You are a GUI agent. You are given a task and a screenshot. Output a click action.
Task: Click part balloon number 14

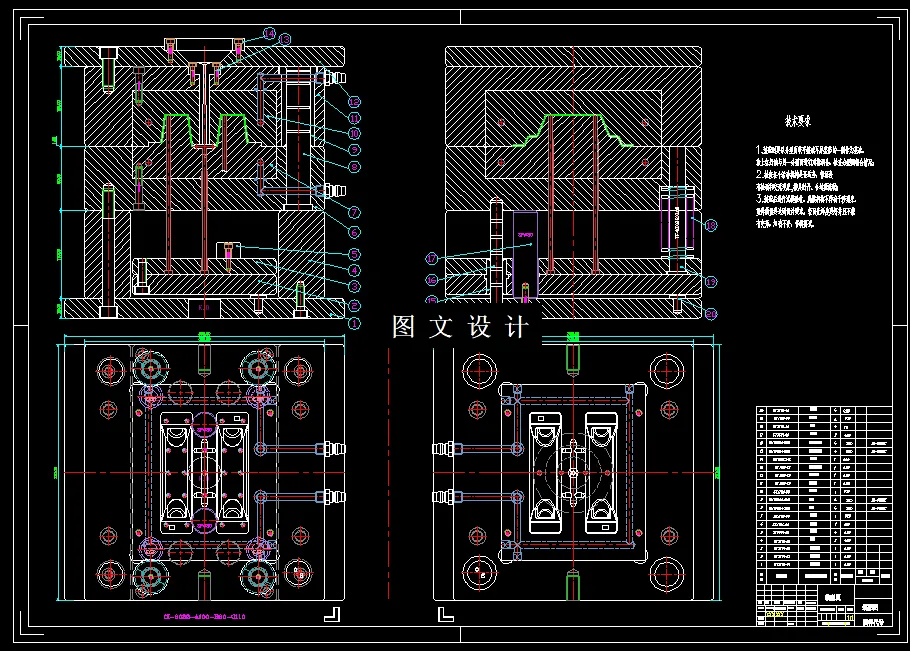point(269,34)
